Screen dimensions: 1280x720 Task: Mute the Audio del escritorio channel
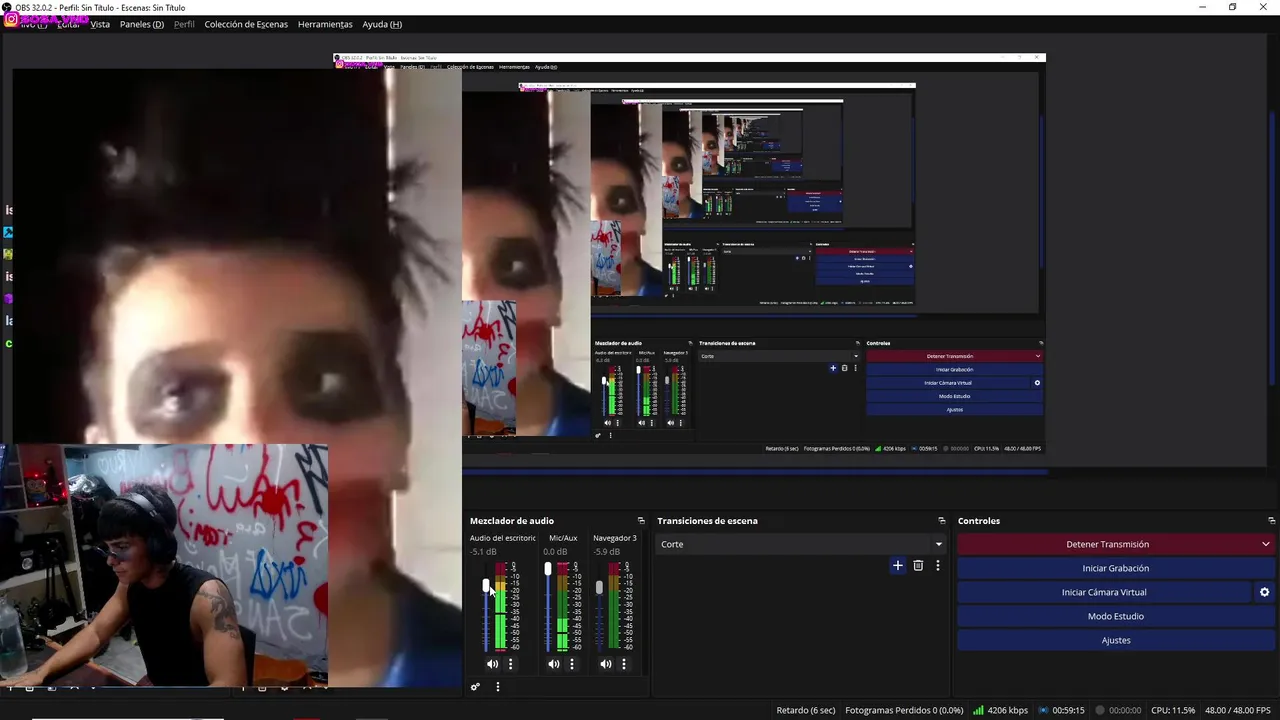tap(492, 664)
